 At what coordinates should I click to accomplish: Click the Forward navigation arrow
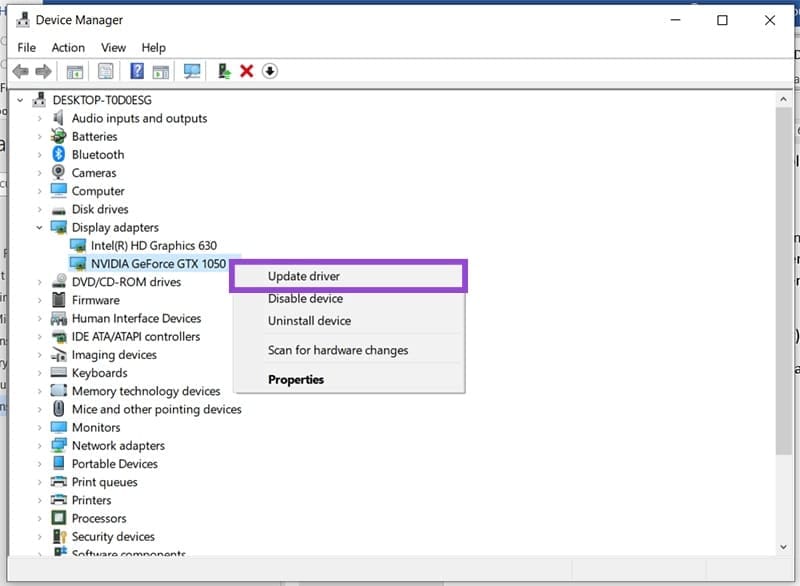click(42, 70)
